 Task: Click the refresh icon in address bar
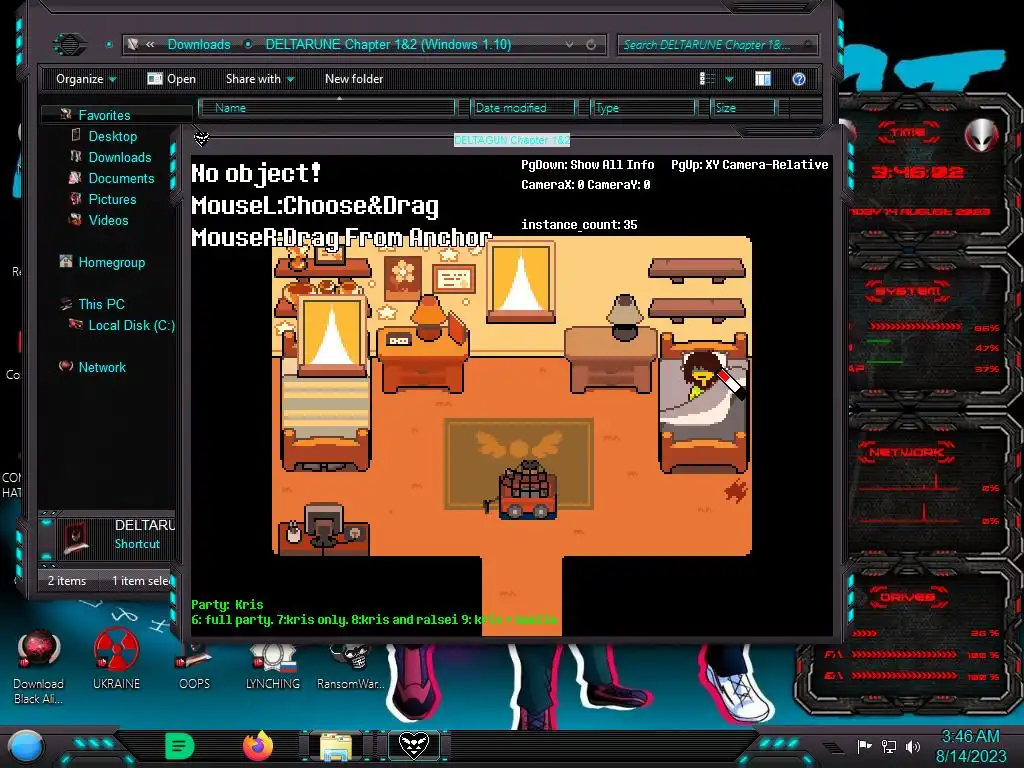[x=591, y=44]
